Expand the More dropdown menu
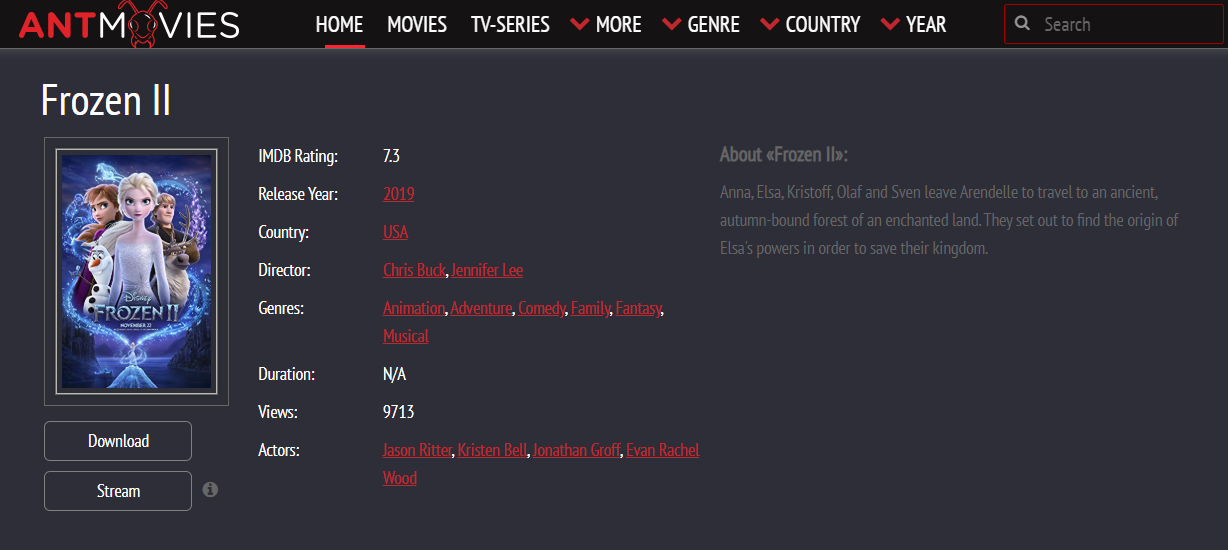 606,25
